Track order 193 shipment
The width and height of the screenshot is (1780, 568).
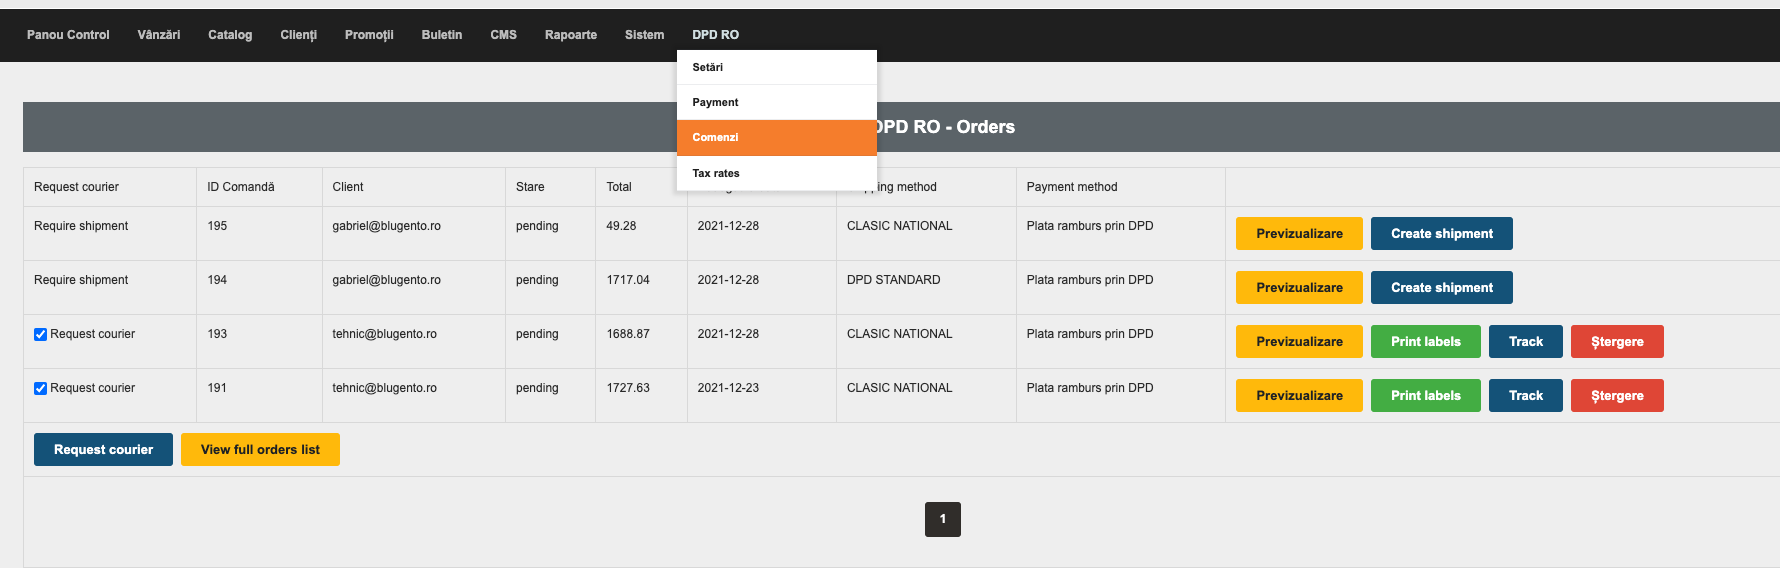(1525, 342)
